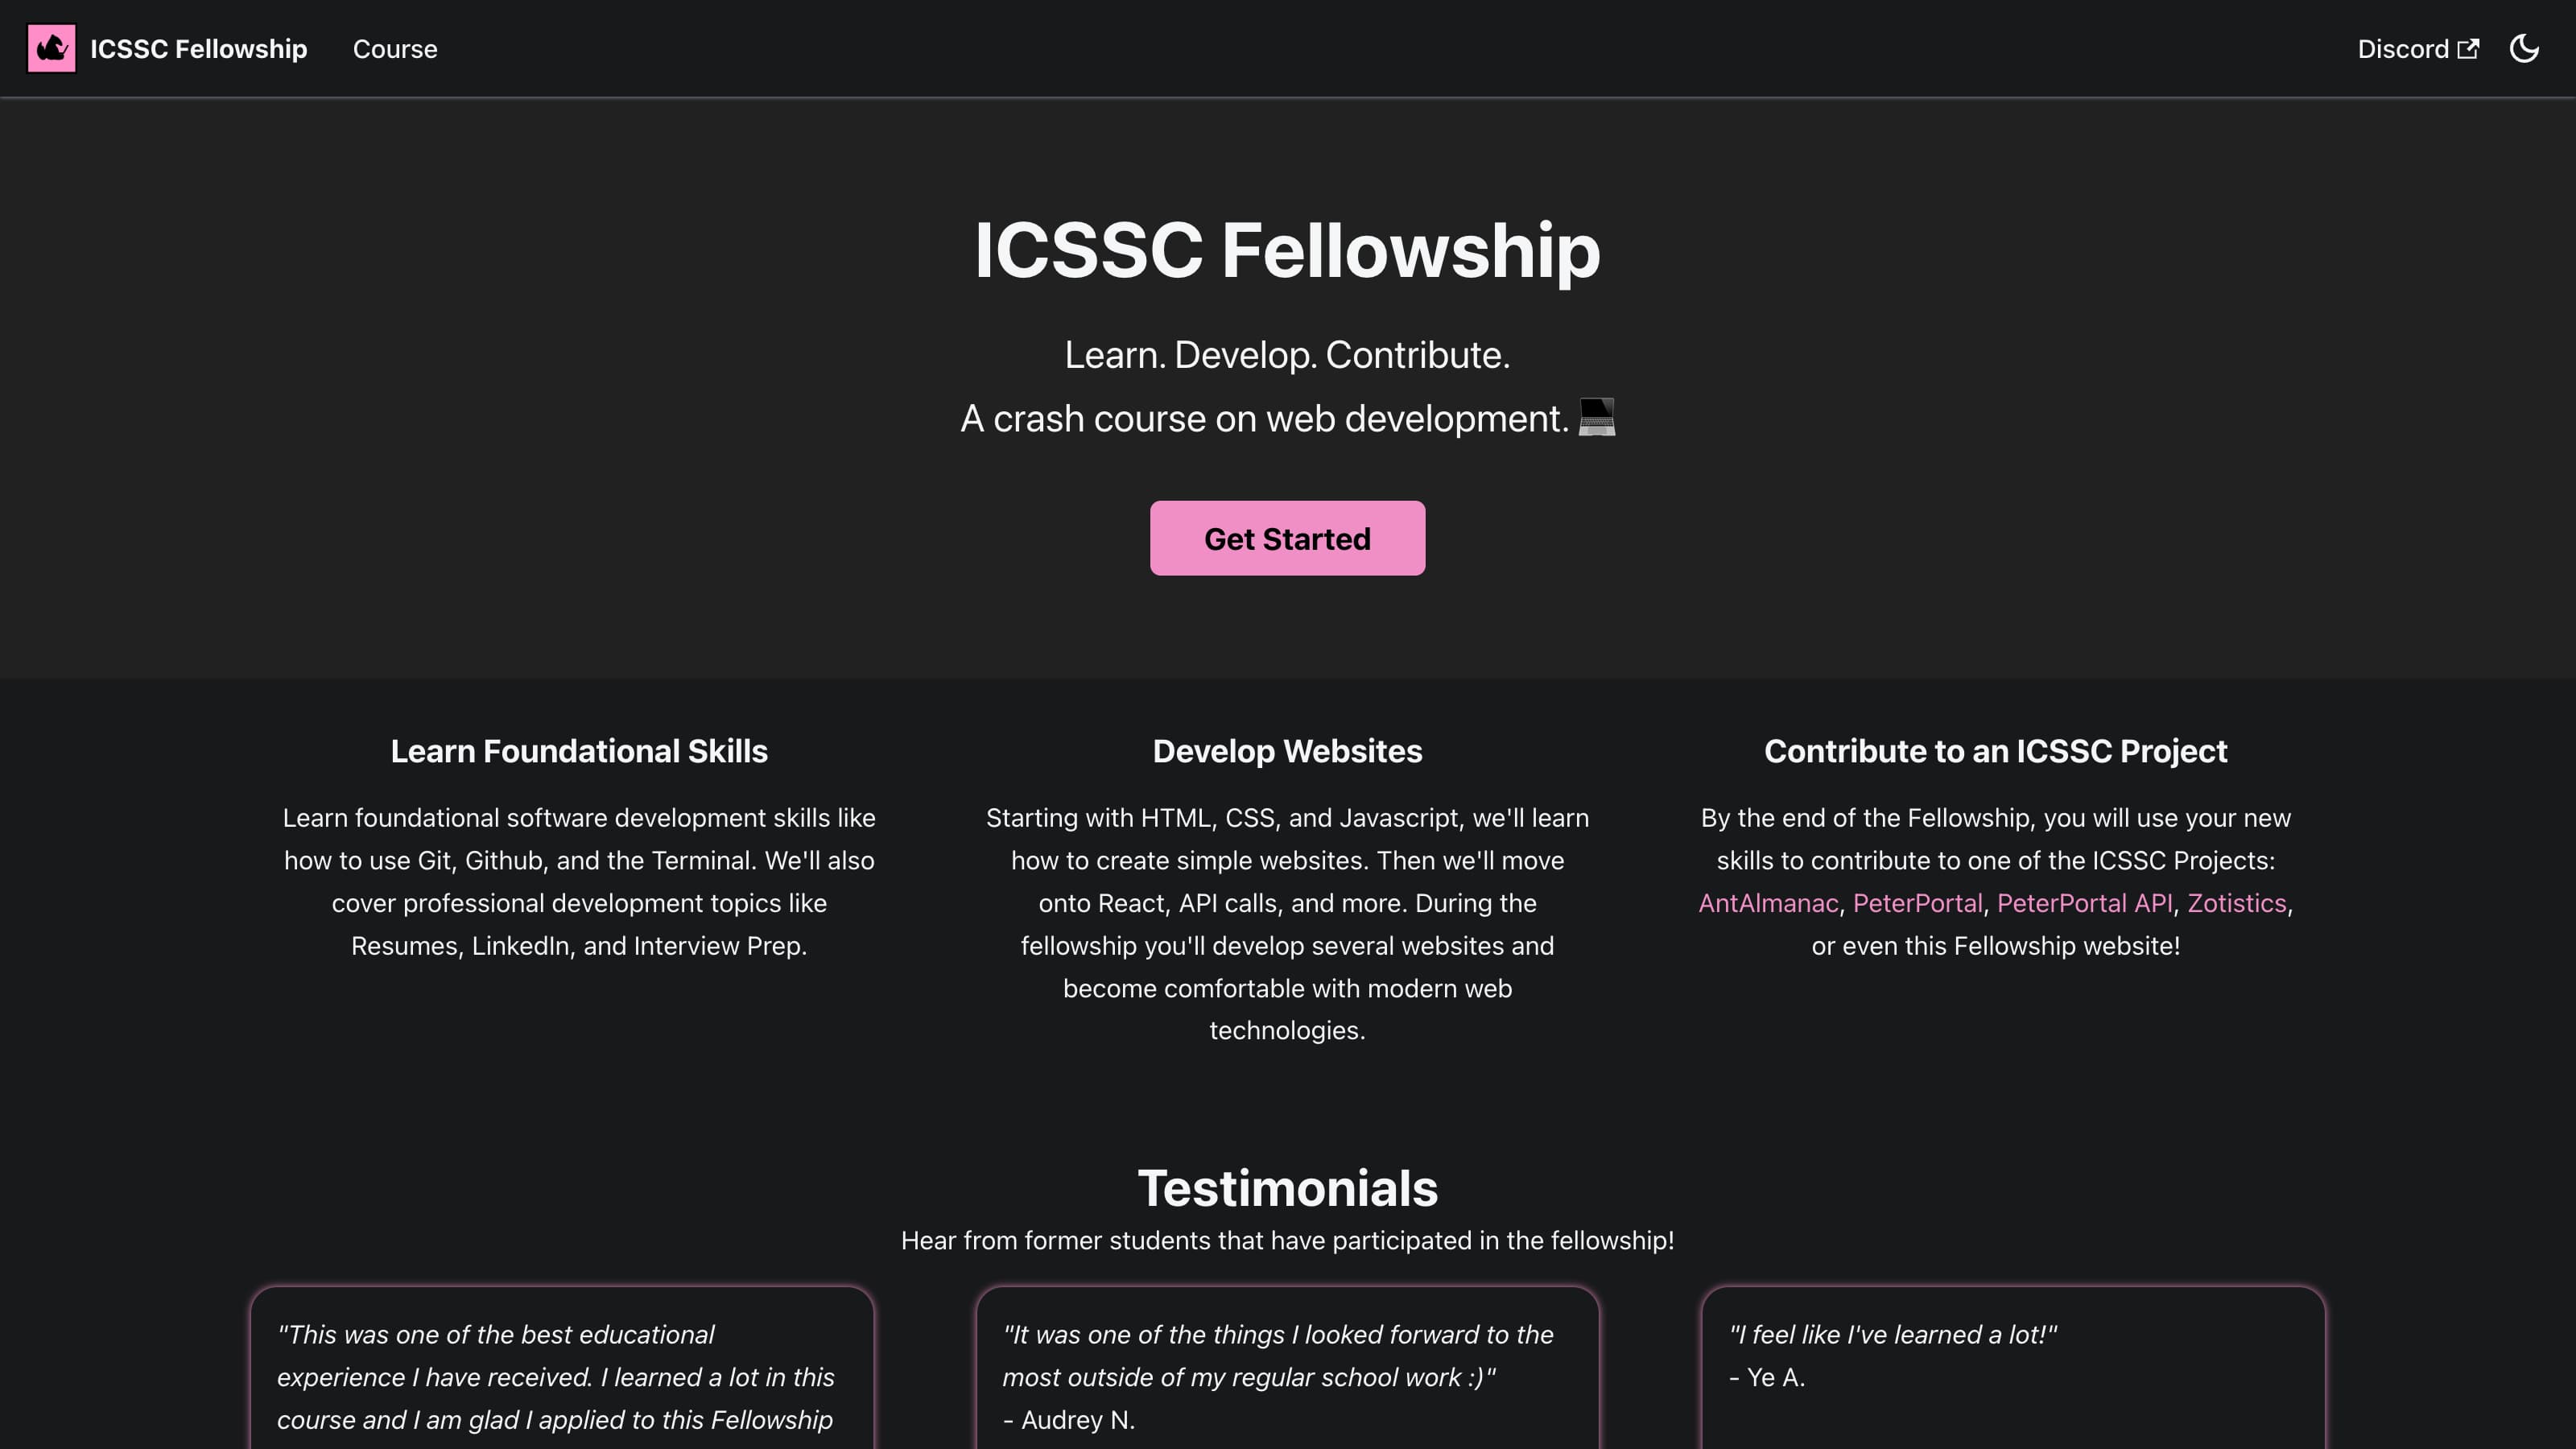Open the Discord link in the navbar
Image resolution: width=2576 pixels, height=1449 pixels.
coord(2405,49)
